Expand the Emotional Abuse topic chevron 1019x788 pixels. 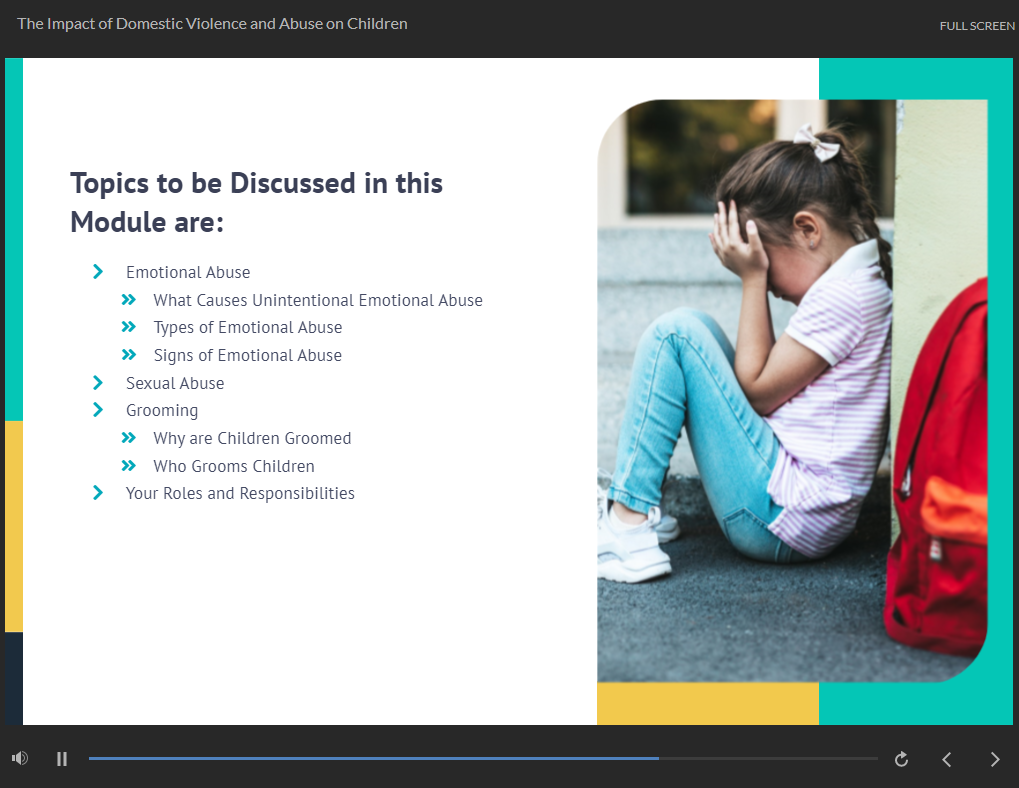click(97, 271)
